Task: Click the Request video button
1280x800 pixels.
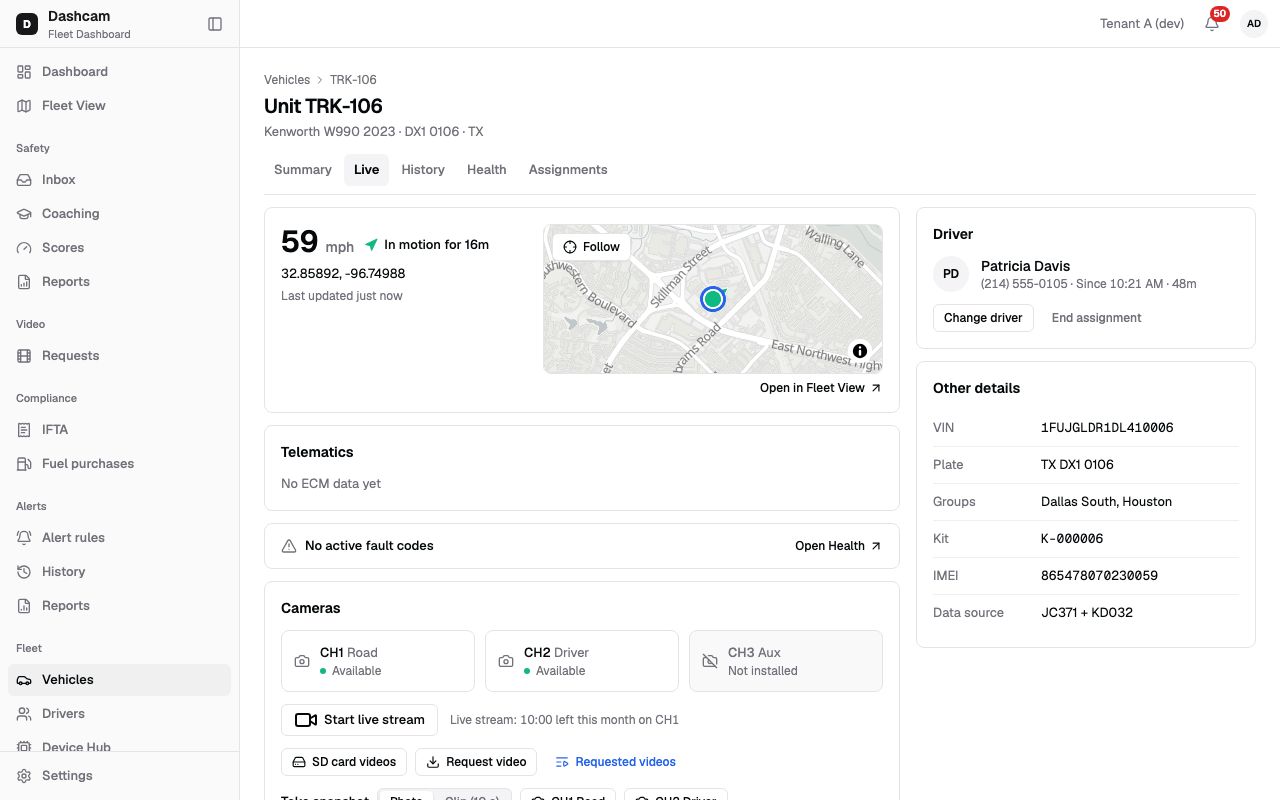Action: (476, 762)
